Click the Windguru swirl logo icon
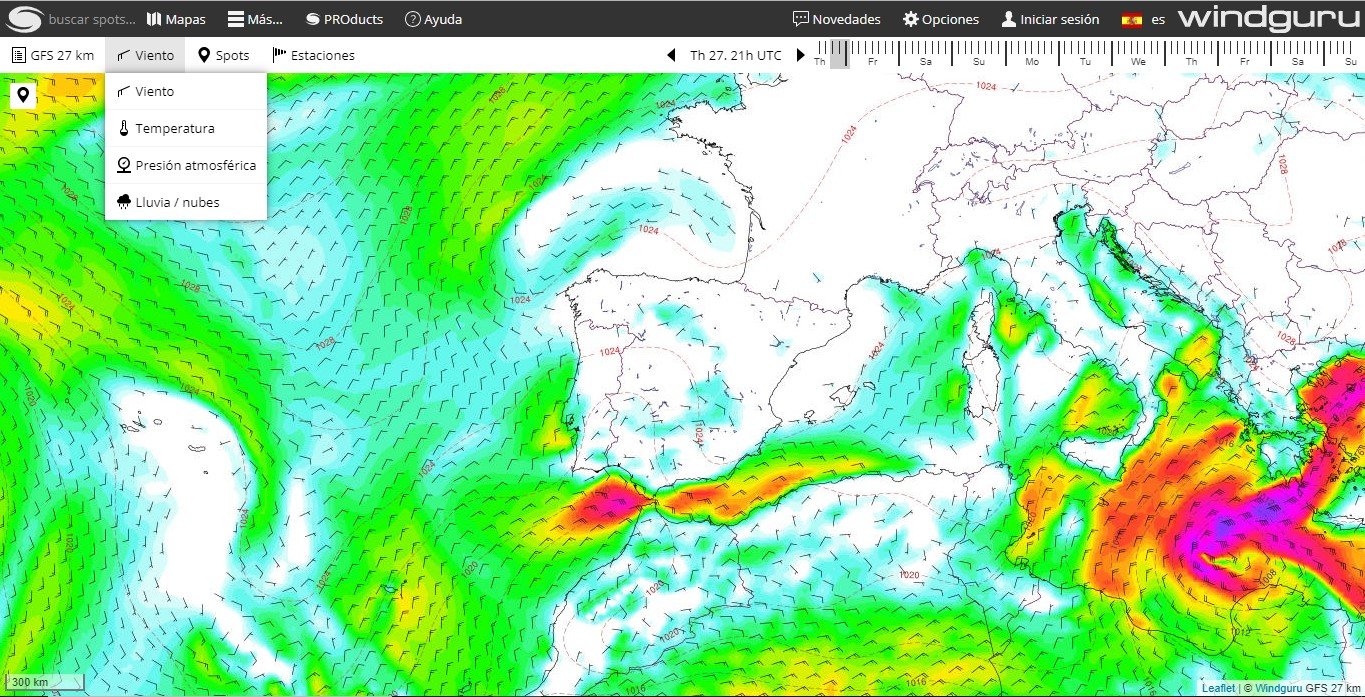This screenshot has height=697, width=1365. (x=25, y=19)
